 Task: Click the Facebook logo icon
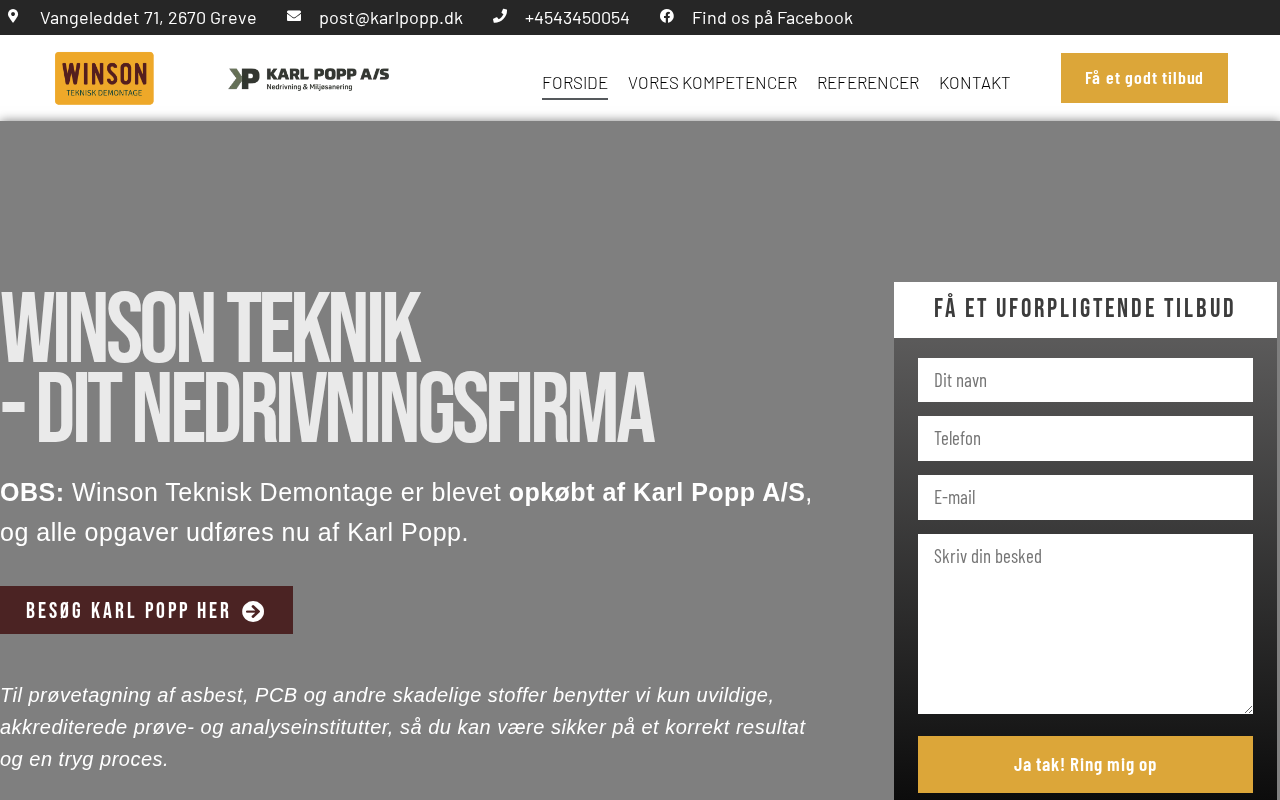(667, 16)
